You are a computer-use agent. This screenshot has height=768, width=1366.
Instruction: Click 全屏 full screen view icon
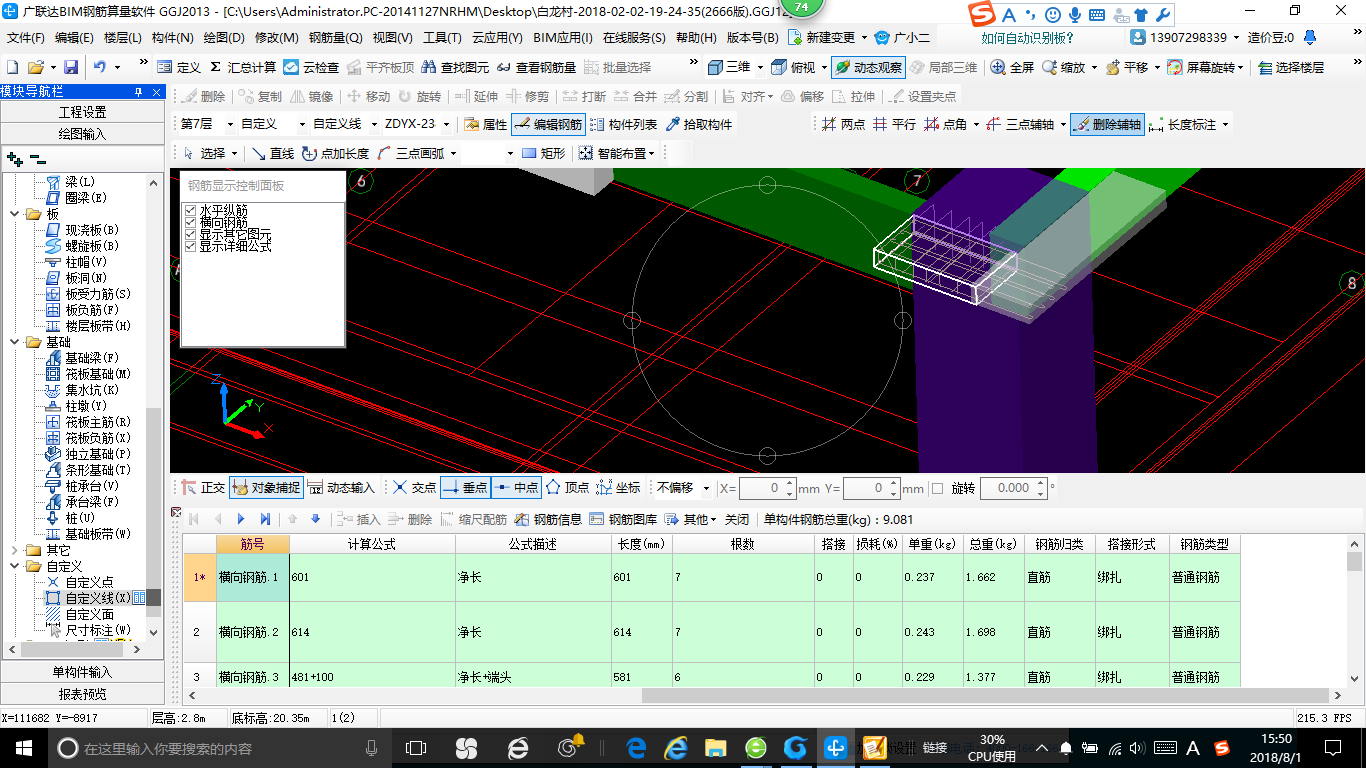coord(1012,67)
